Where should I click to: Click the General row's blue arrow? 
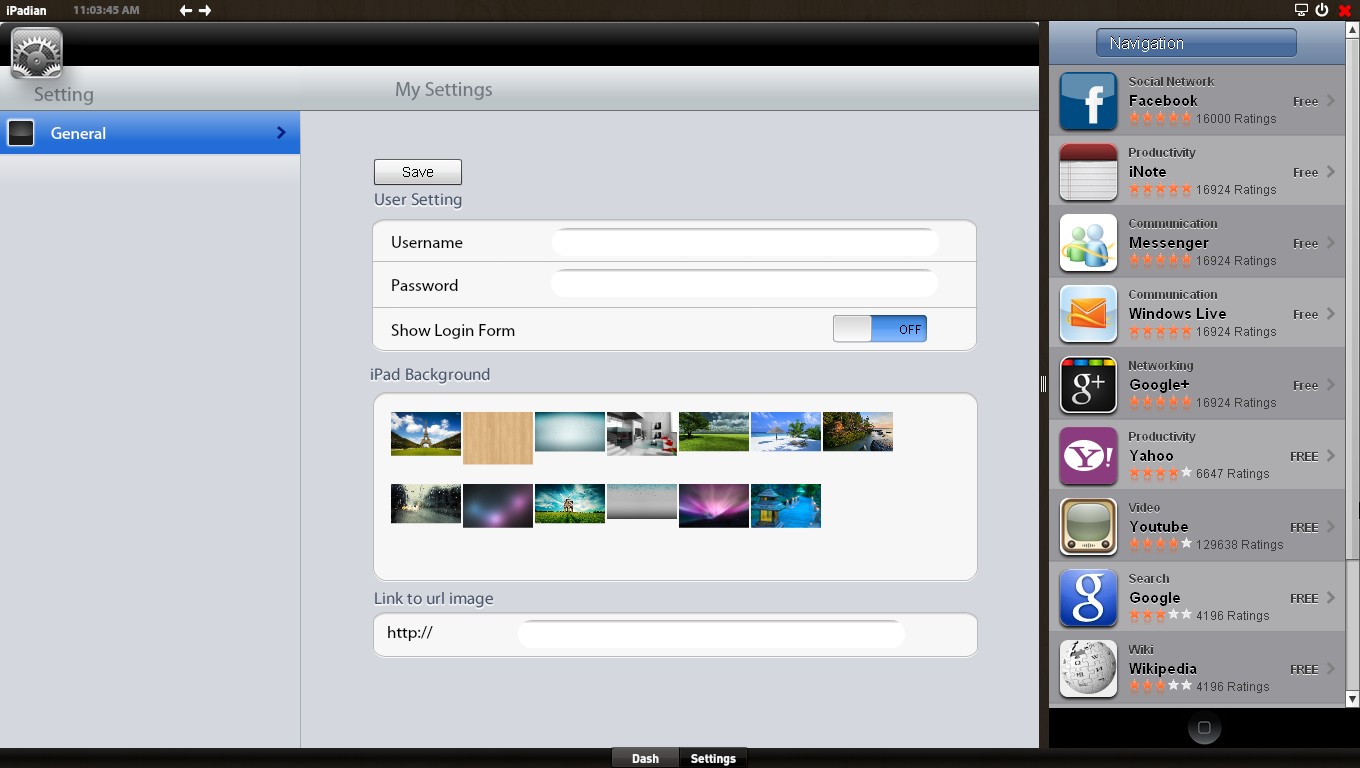(x=281, y=133)
